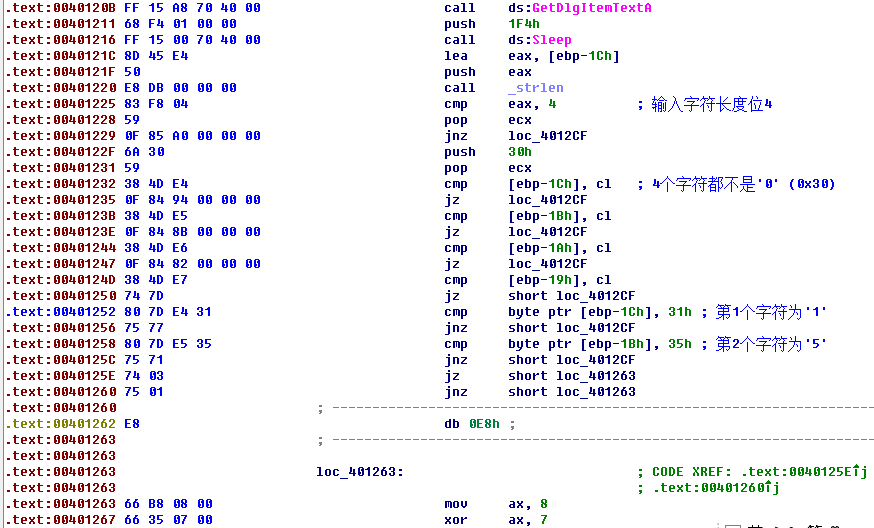874x528 pixels.
Task: Click the bytes 74 7D at 00401250
Action: click(x=144, y=296)
